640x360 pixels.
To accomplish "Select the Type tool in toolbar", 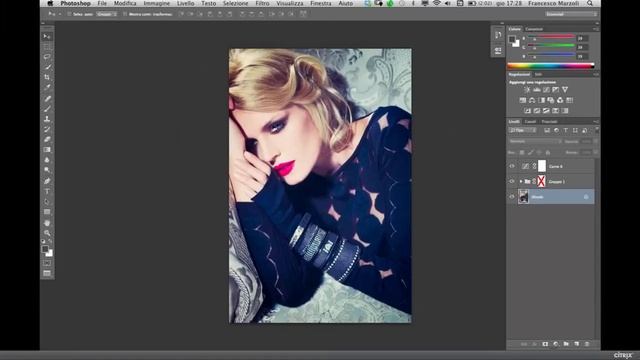I will tap(47, 191).
